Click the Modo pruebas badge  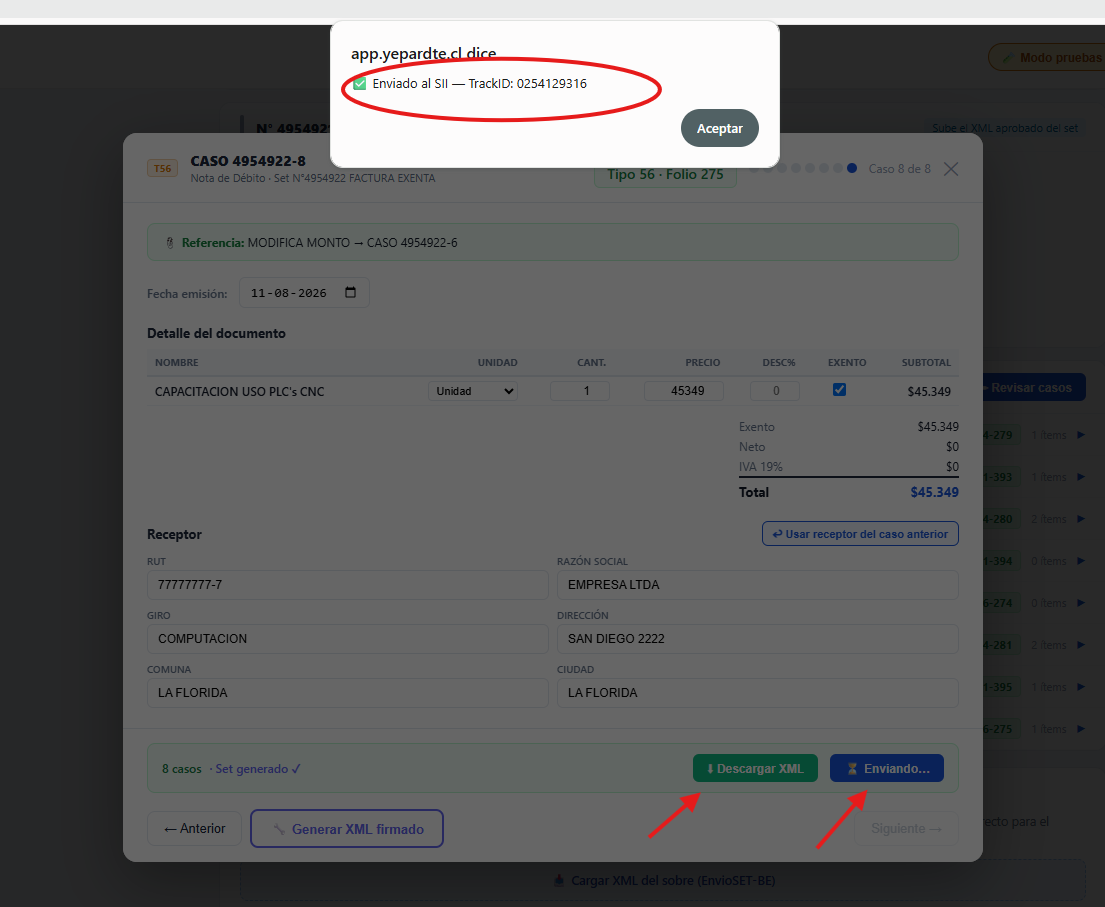(x=1049, y=58)
